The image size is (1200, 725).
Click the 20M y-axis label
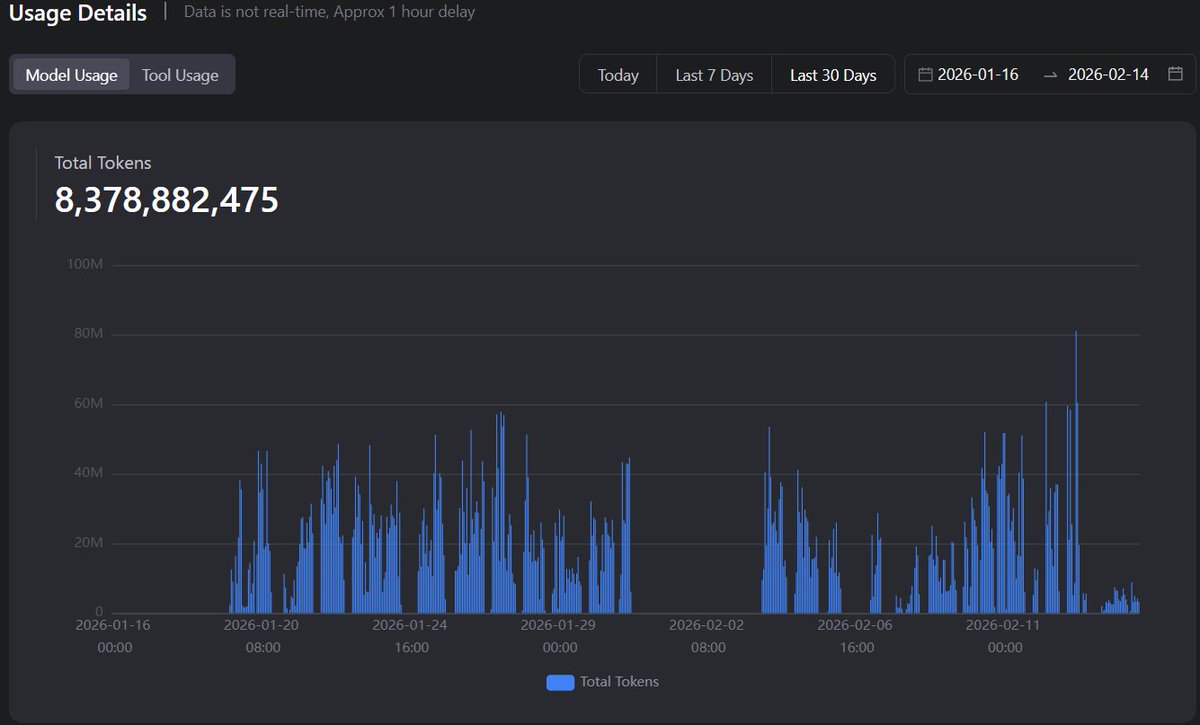coord(88,542)
